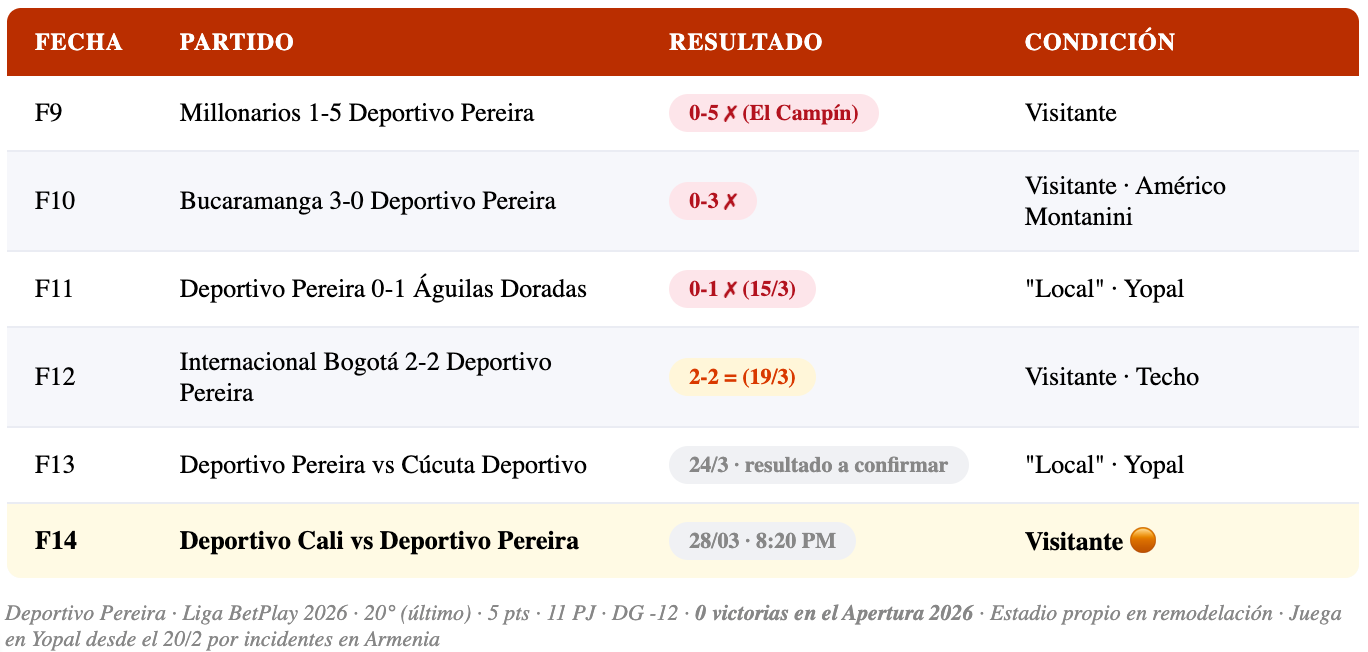Viewport: 1368px width, 652px height.
Task: Click the Visitante · Techo condition cell
Action: [1111, 377]
